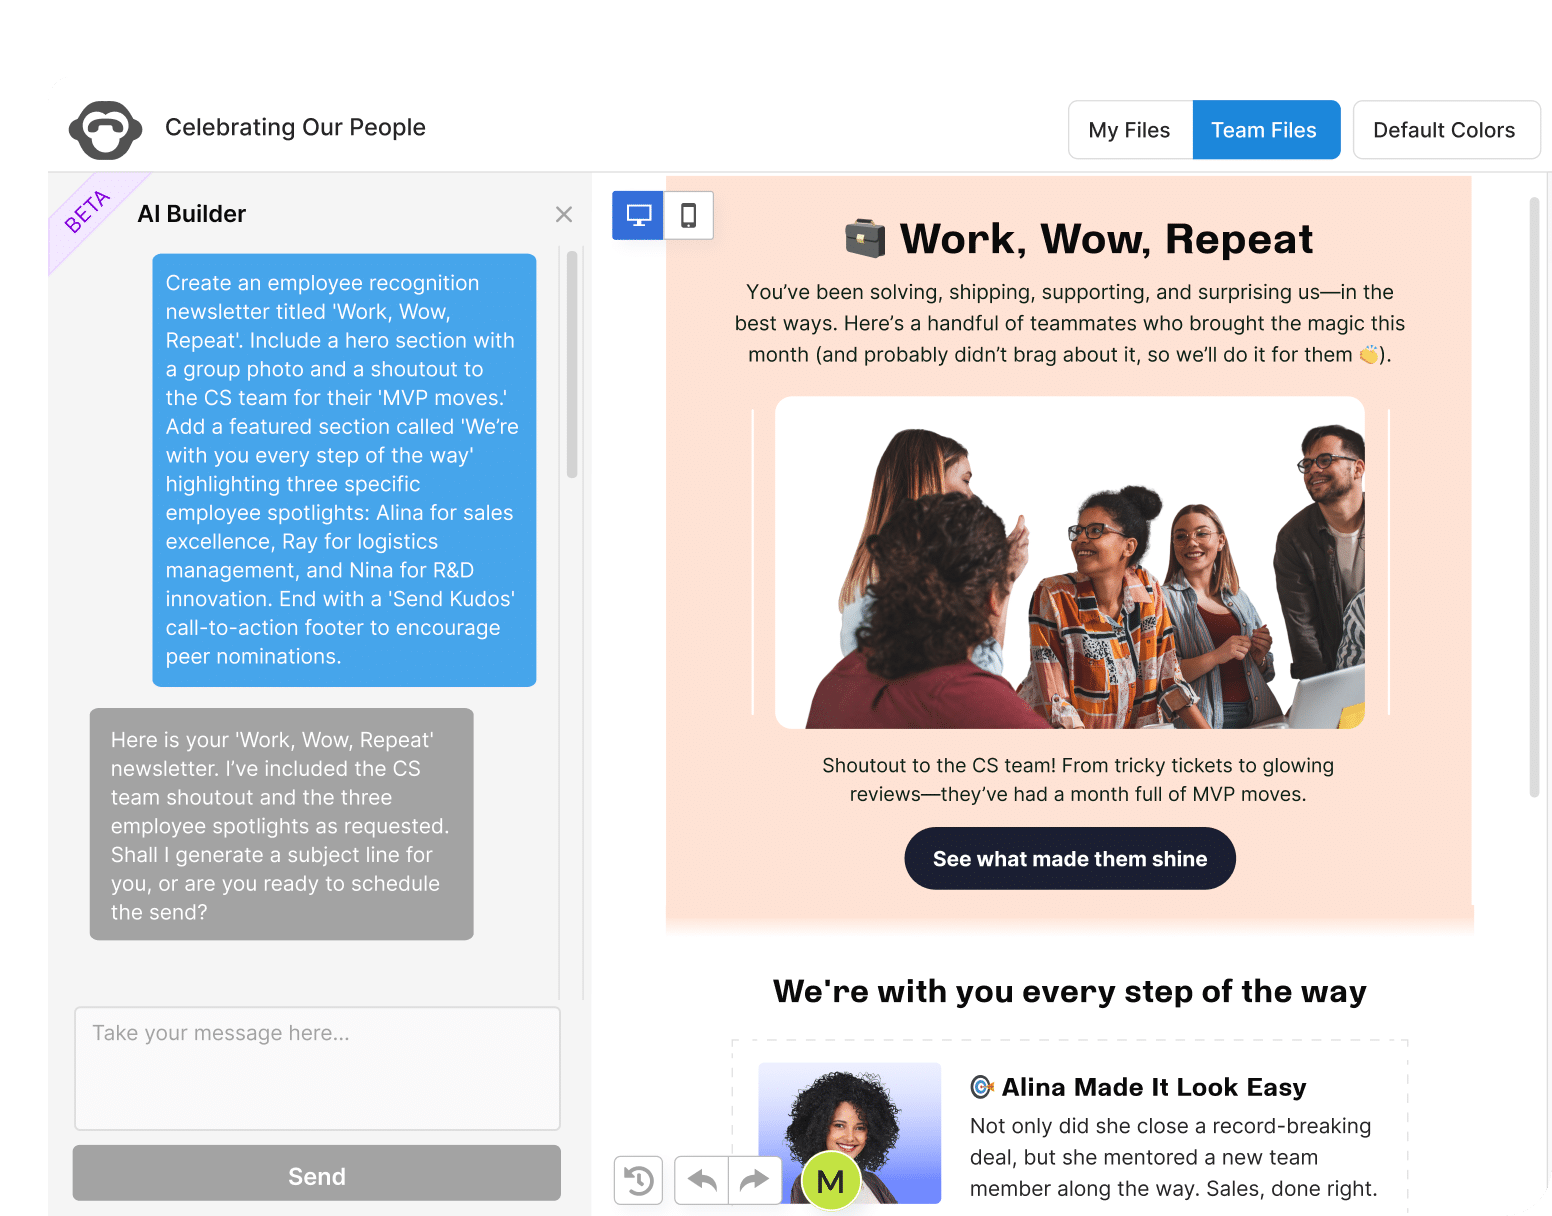The height and width of the screenshot is (1216, 1552).
Task: Click the green M avatar
Action: pyautogui.click(x=829, y=1181)
